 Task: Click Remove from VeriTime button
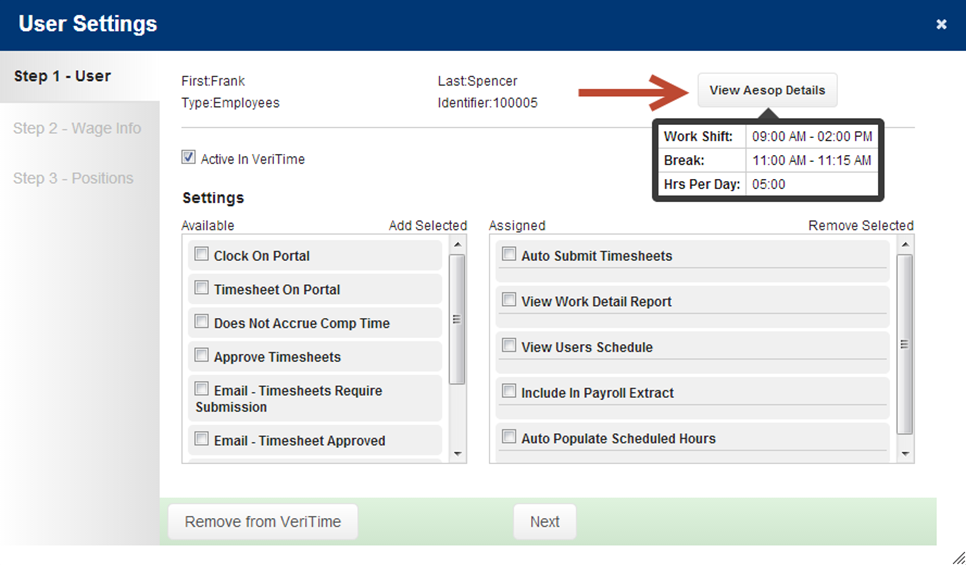[x=263, y=522]
